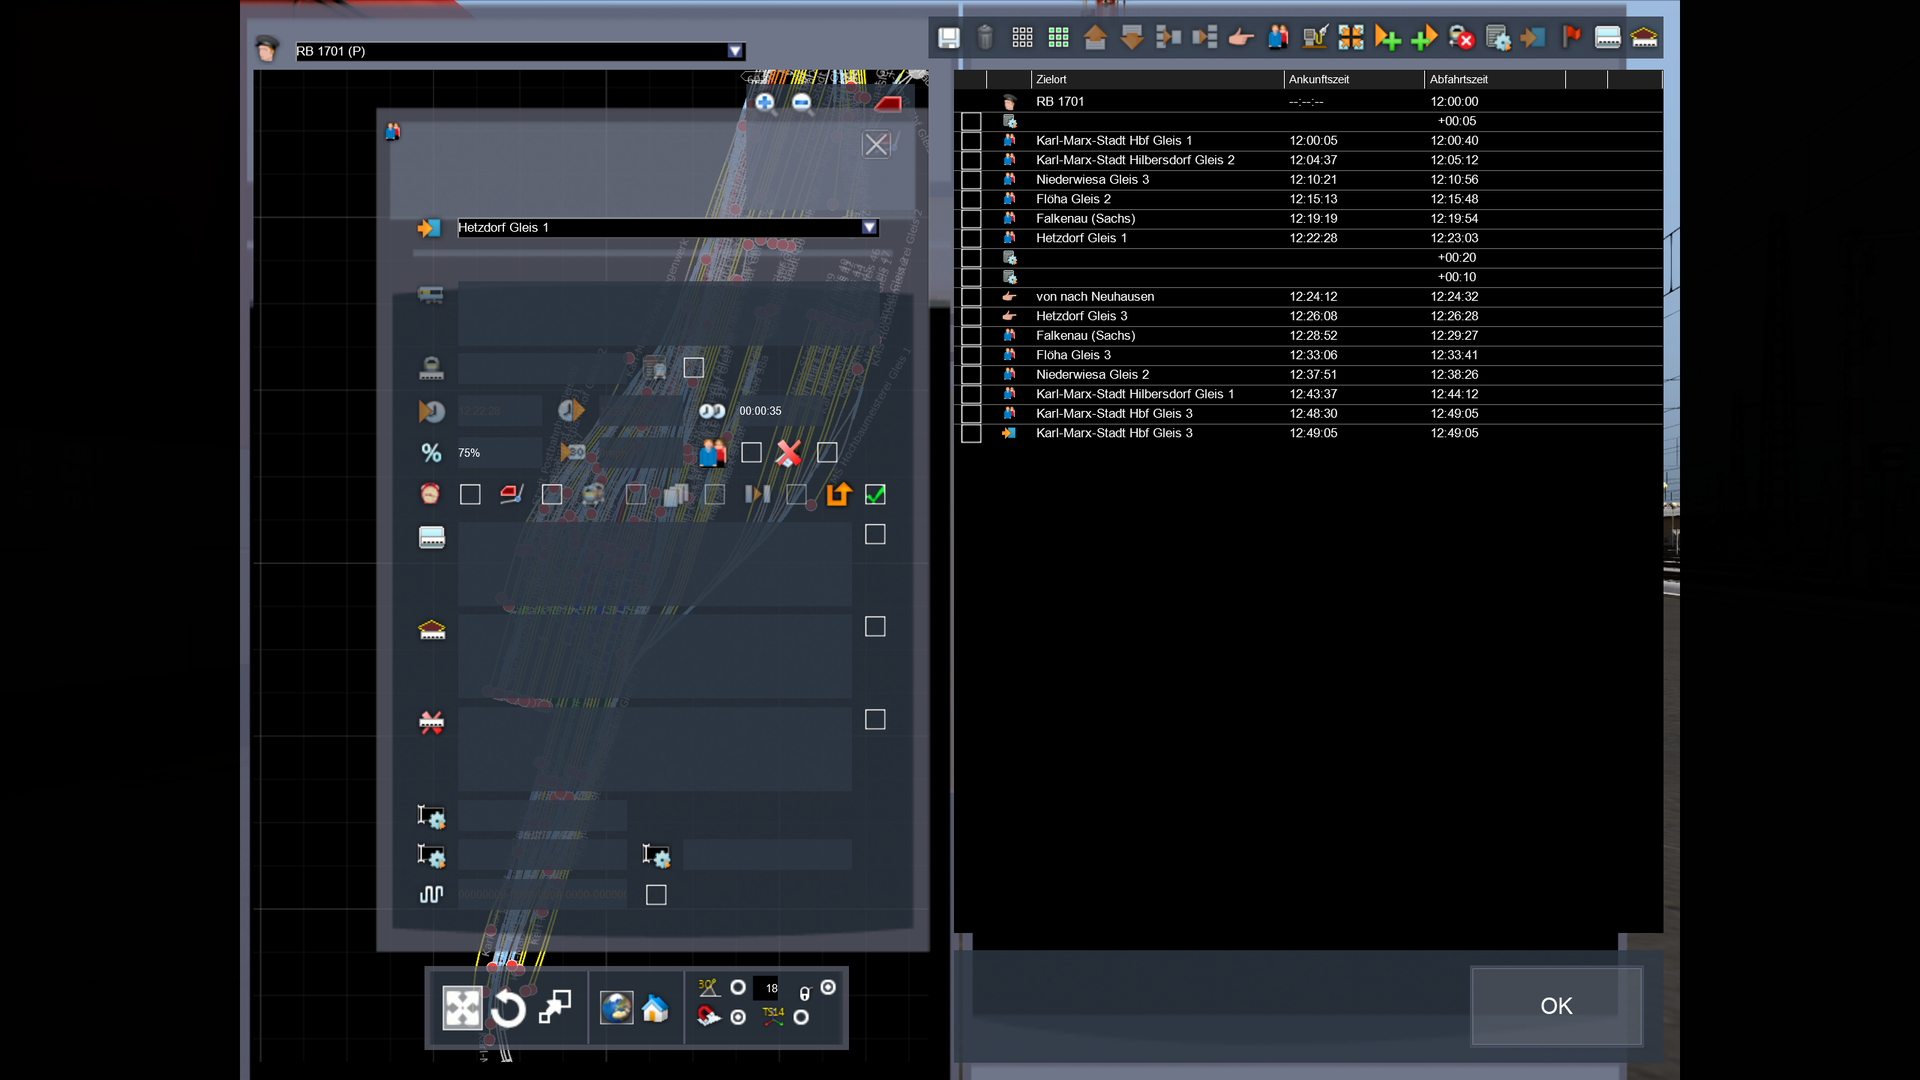Uncheck the green-checked box beside orange arrow
1920x1080 pixels.
click(x=875, y=494)
